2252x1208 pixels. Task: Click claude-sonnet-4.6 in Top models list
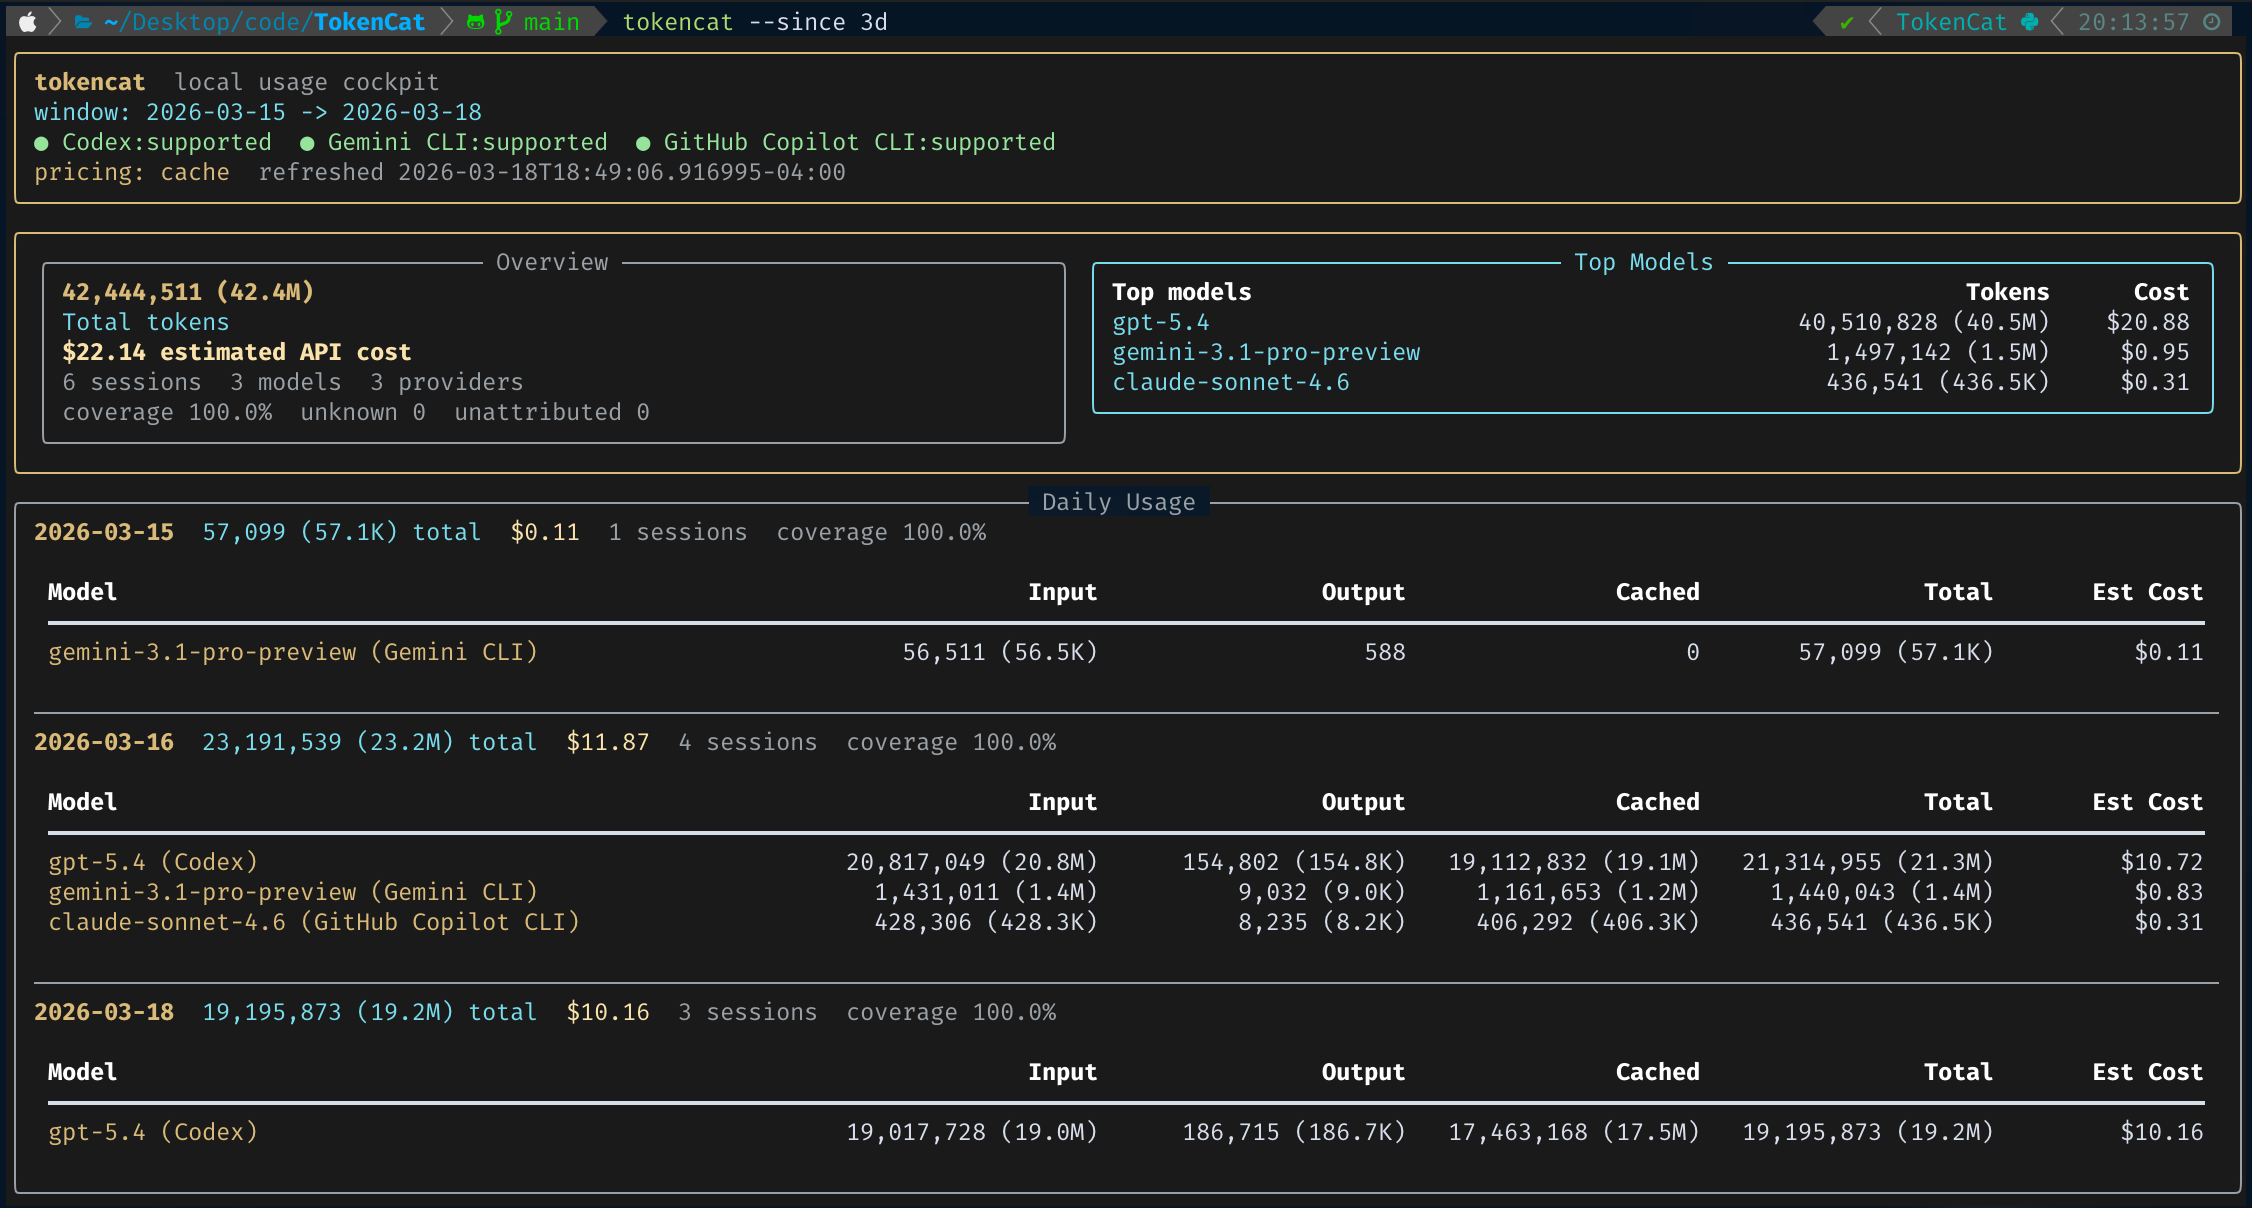1231,382
